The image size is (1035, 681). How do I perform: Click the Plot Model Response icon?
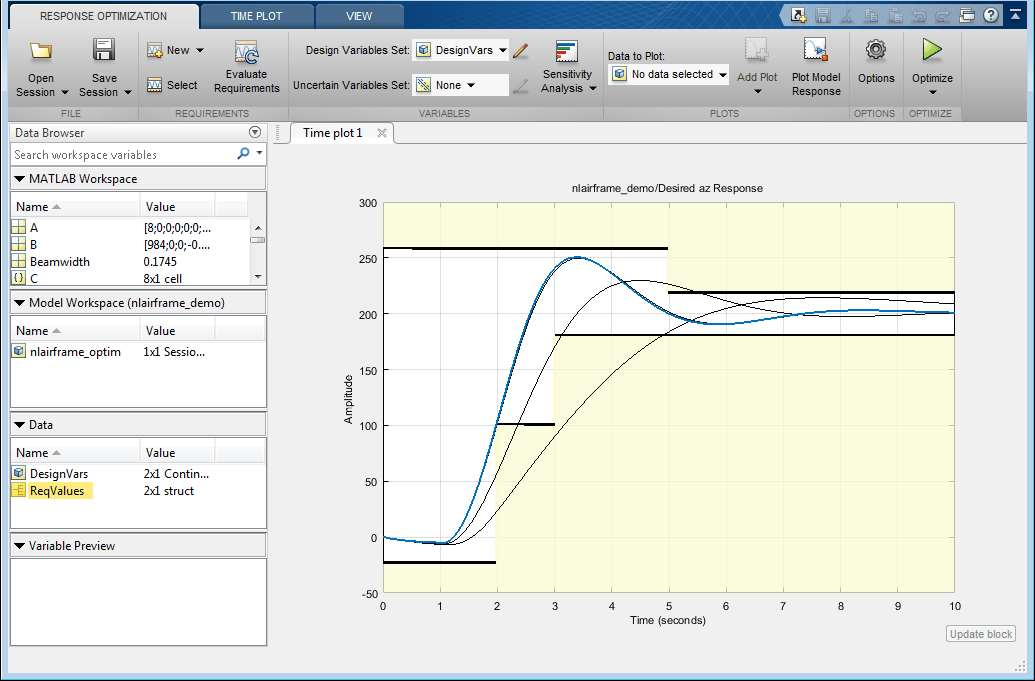tap(815, 51)
